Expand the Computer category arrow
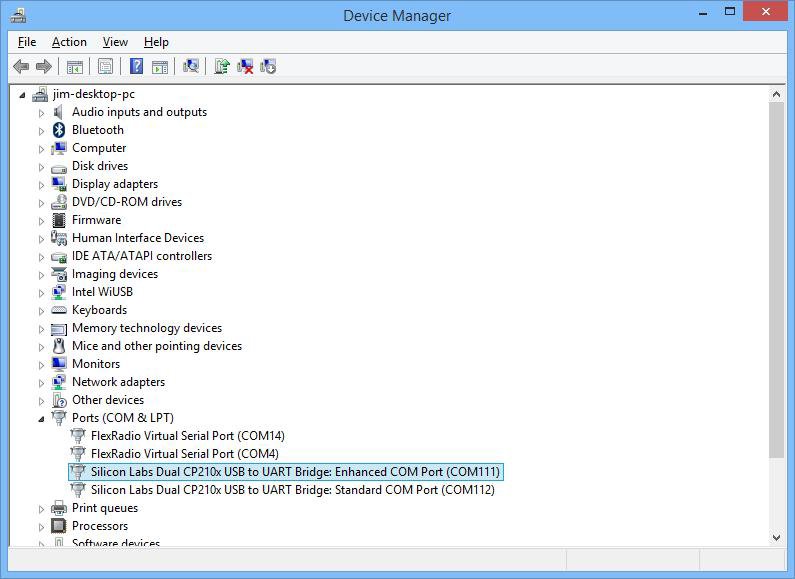The height and width of the screenshot is (579, 795). [x=42, y=149]
